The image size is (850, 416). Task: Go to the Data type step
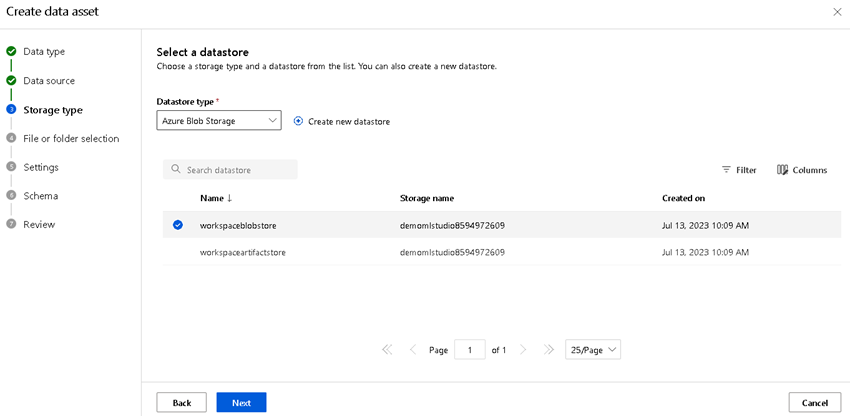pos(44,52)
